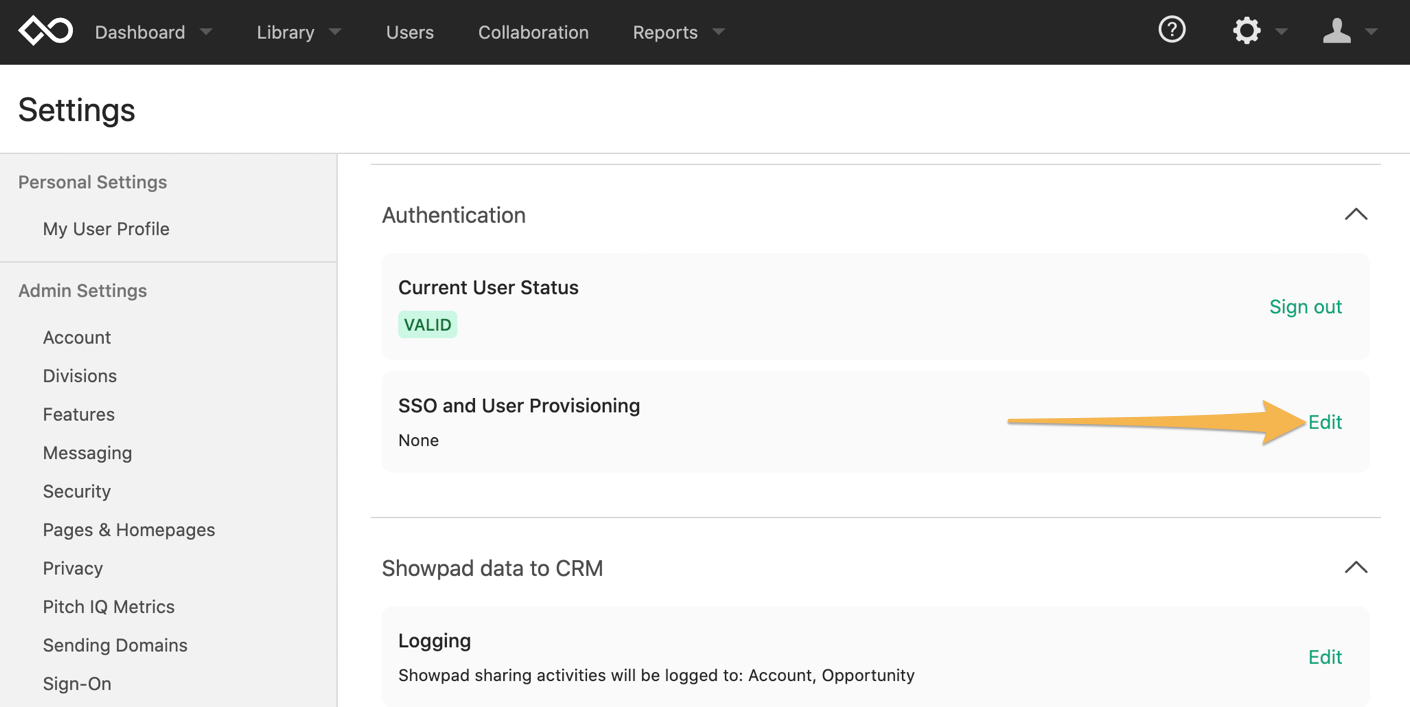Collapse the Showpad data to CRM chevron
Image resolution: width=1410 pixels, height=707 pixels.
(1356, 567)
